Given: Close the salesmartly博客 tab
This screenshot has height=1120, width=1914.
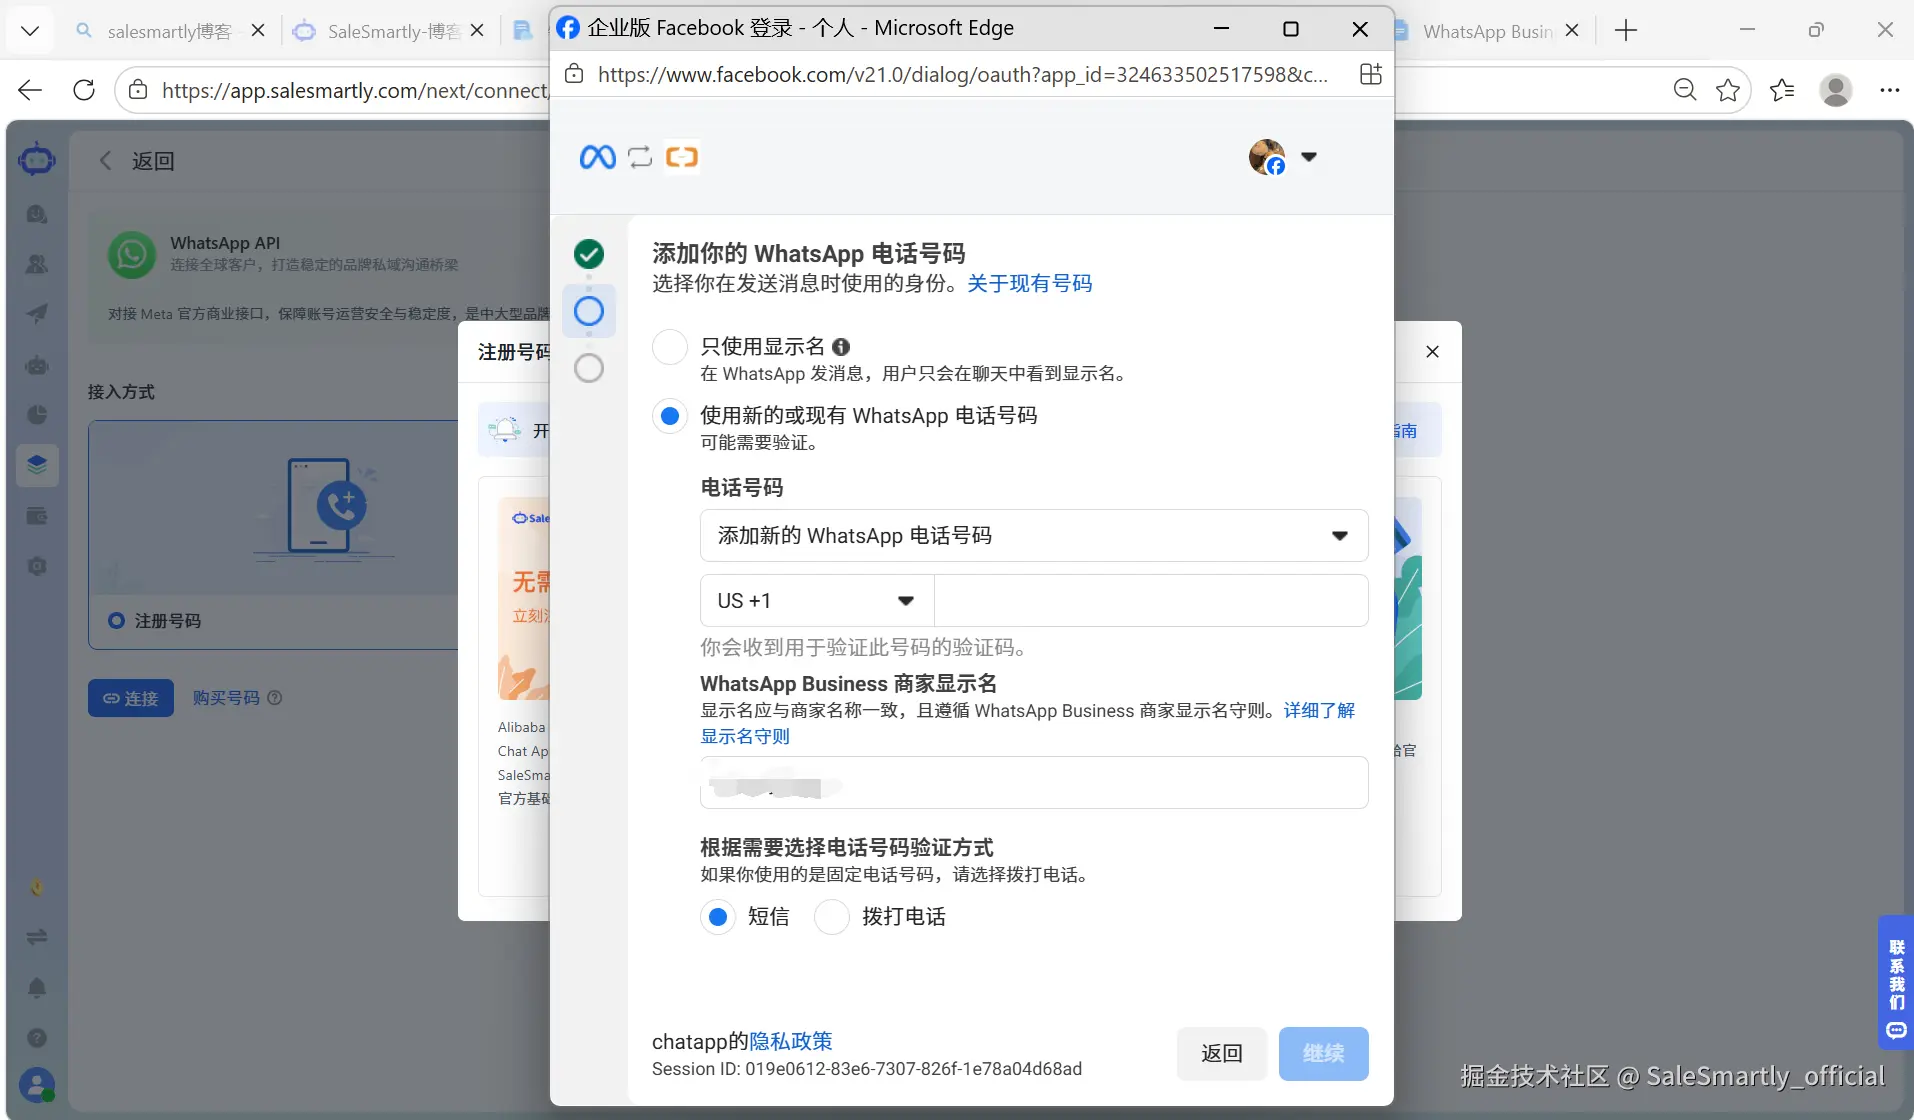Looking at the screenshot, I should tap(258, 31).
